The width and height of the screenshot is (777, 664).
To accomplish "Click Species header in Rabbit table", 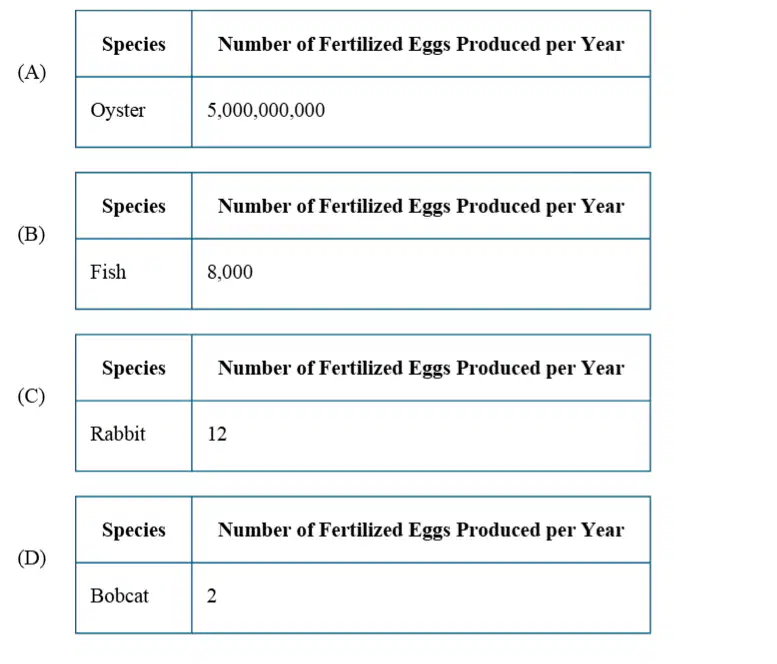I will click(134, 368).
